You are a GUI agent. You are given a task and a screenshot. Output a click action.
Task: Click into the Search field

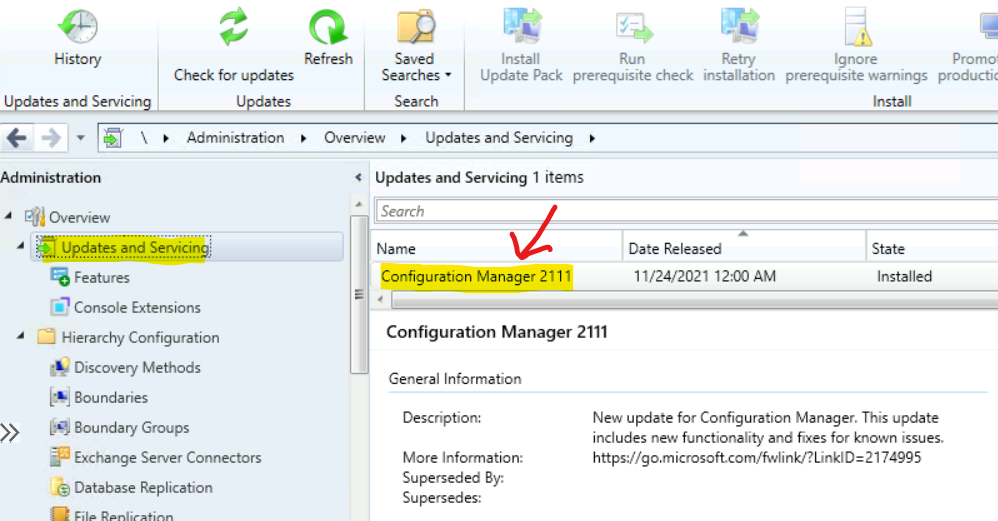coord(686,211)
